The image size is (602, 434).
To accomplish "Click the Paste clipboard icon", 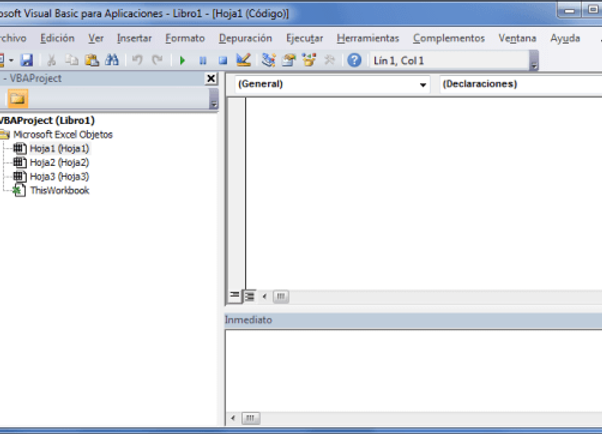I will pyautogui.click(x=92, y=60).
